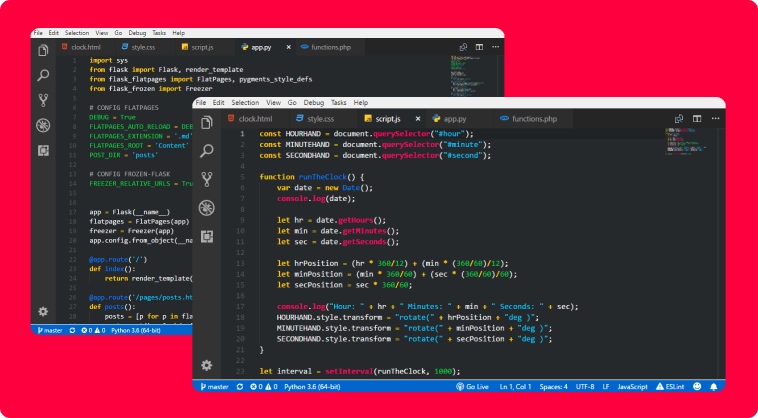The width and height of the screenshot is (758, 418).
Task: Click Ln 1, Col 1 cursor position
Action: click(515, 387)
